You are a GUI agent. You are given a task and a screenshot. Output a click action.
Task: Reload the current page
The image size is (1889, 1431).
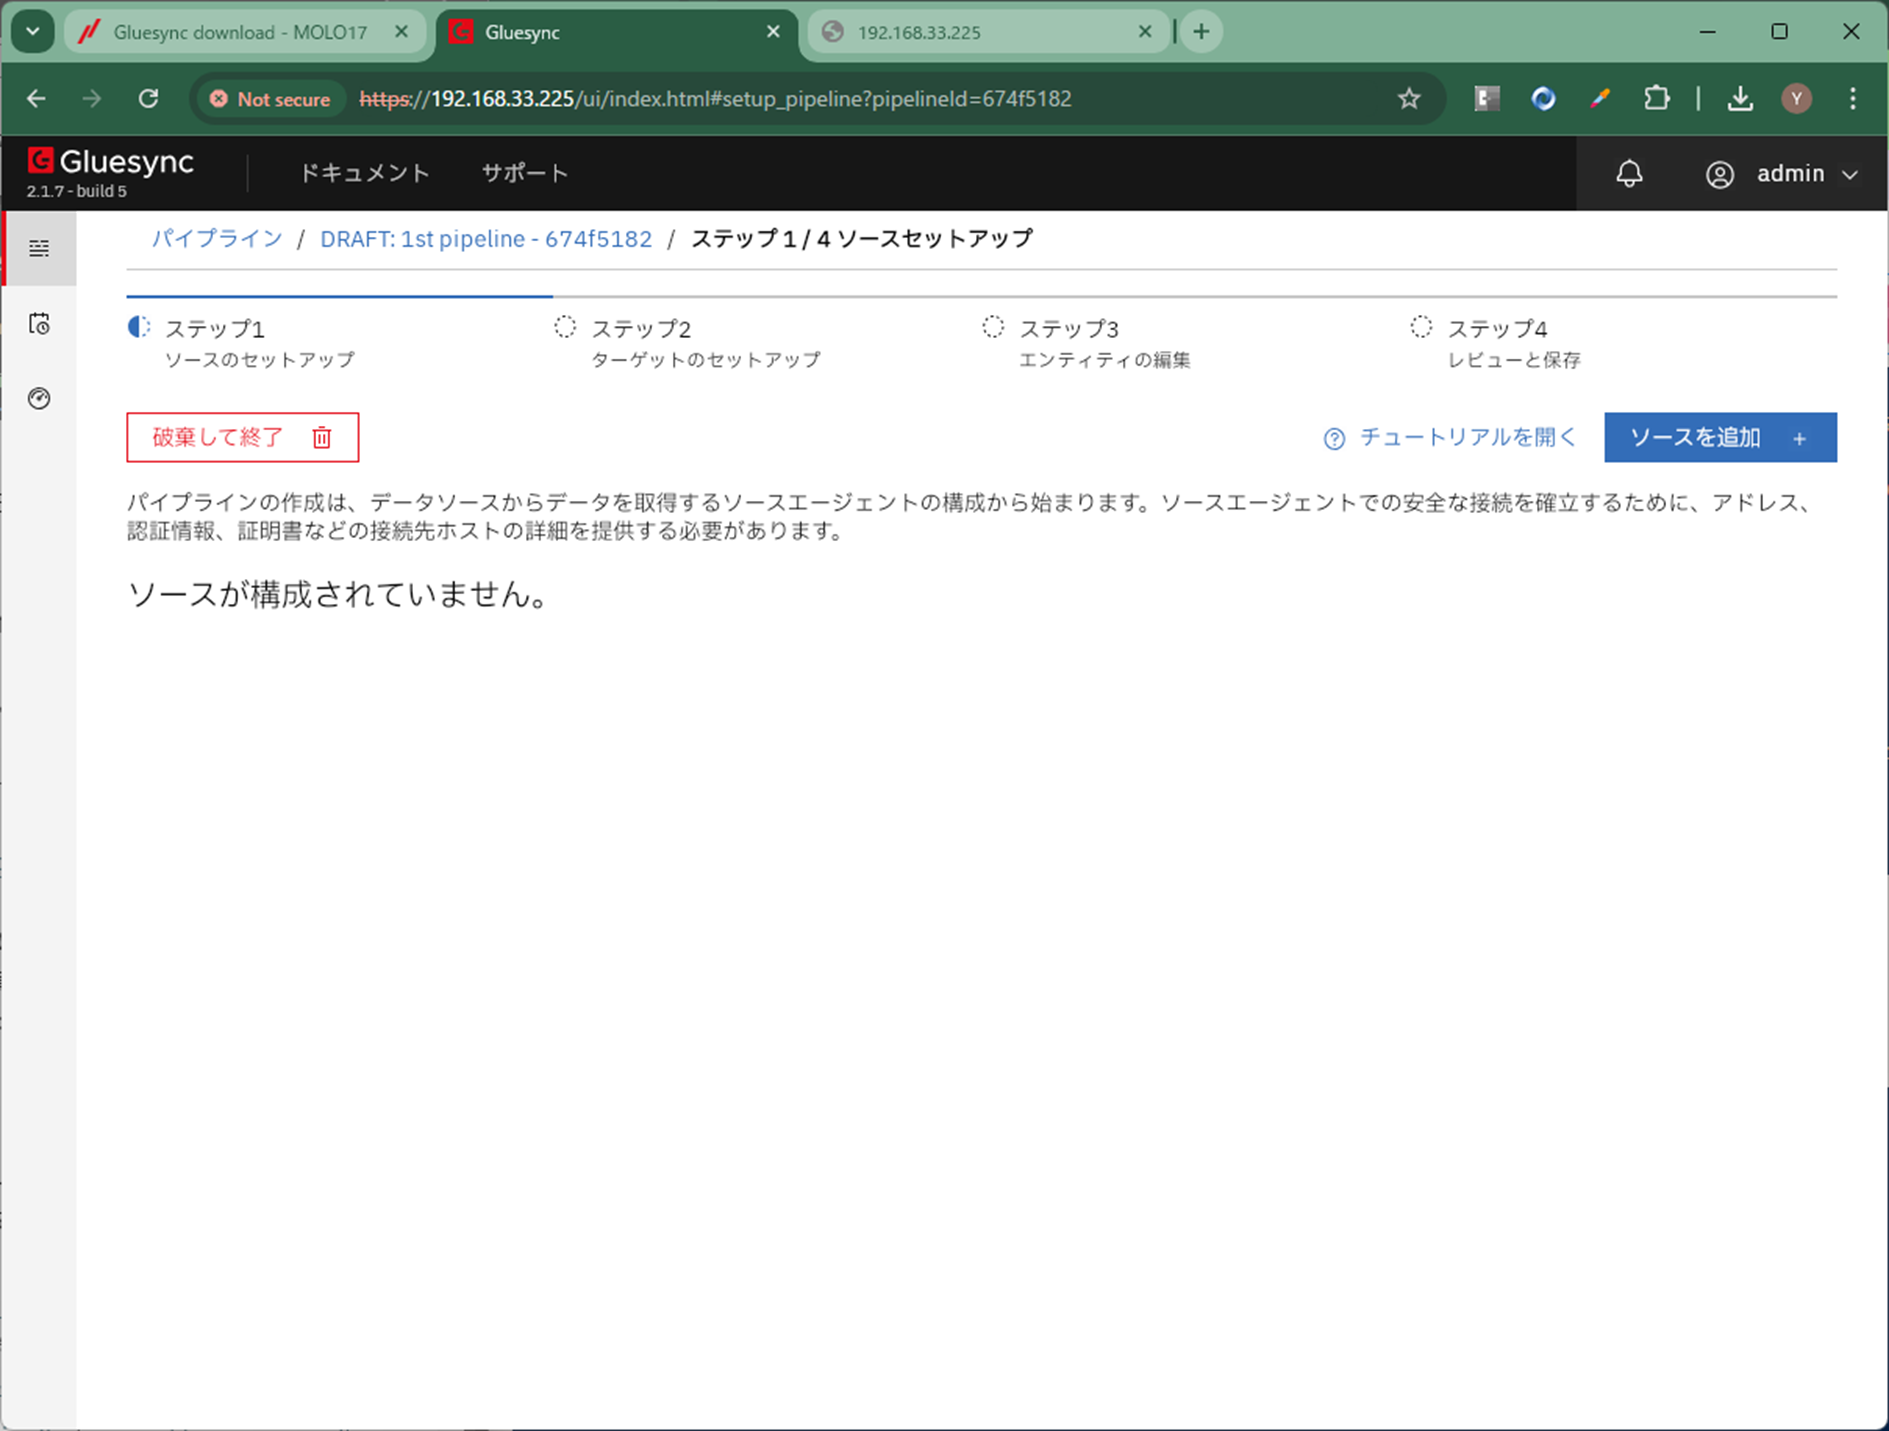[x=149, y=99]
